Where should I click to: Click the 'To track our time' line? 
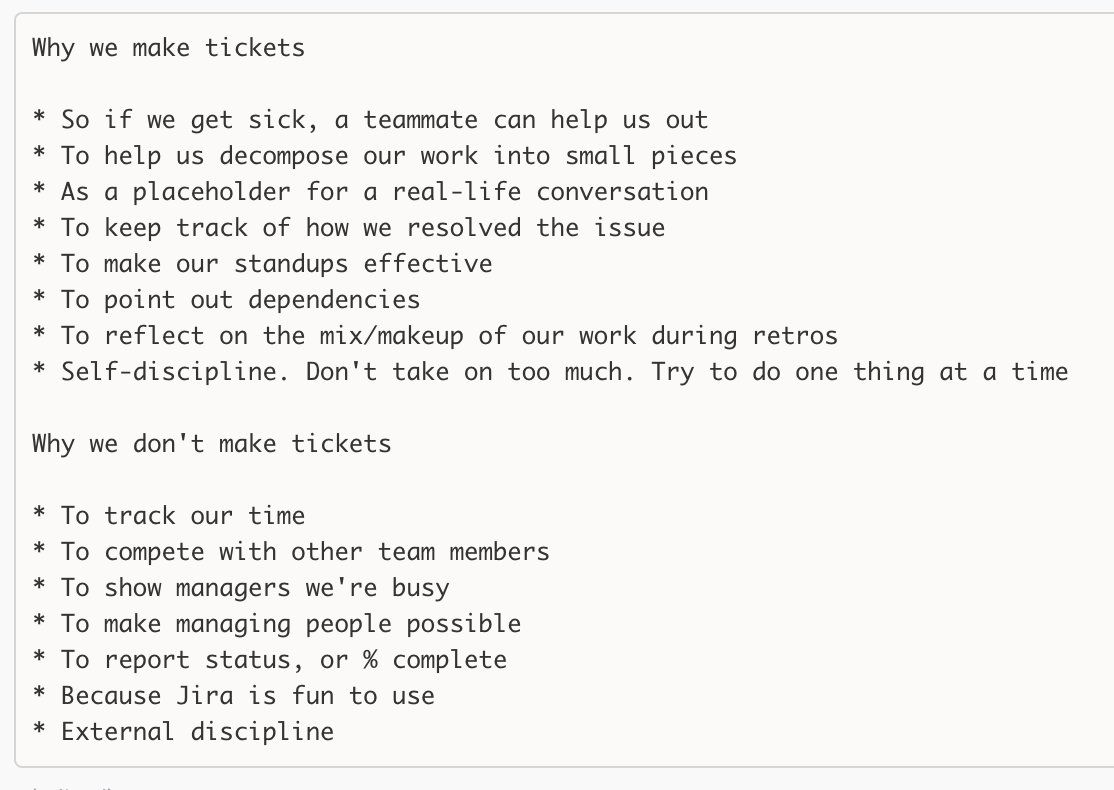[168, 515]
